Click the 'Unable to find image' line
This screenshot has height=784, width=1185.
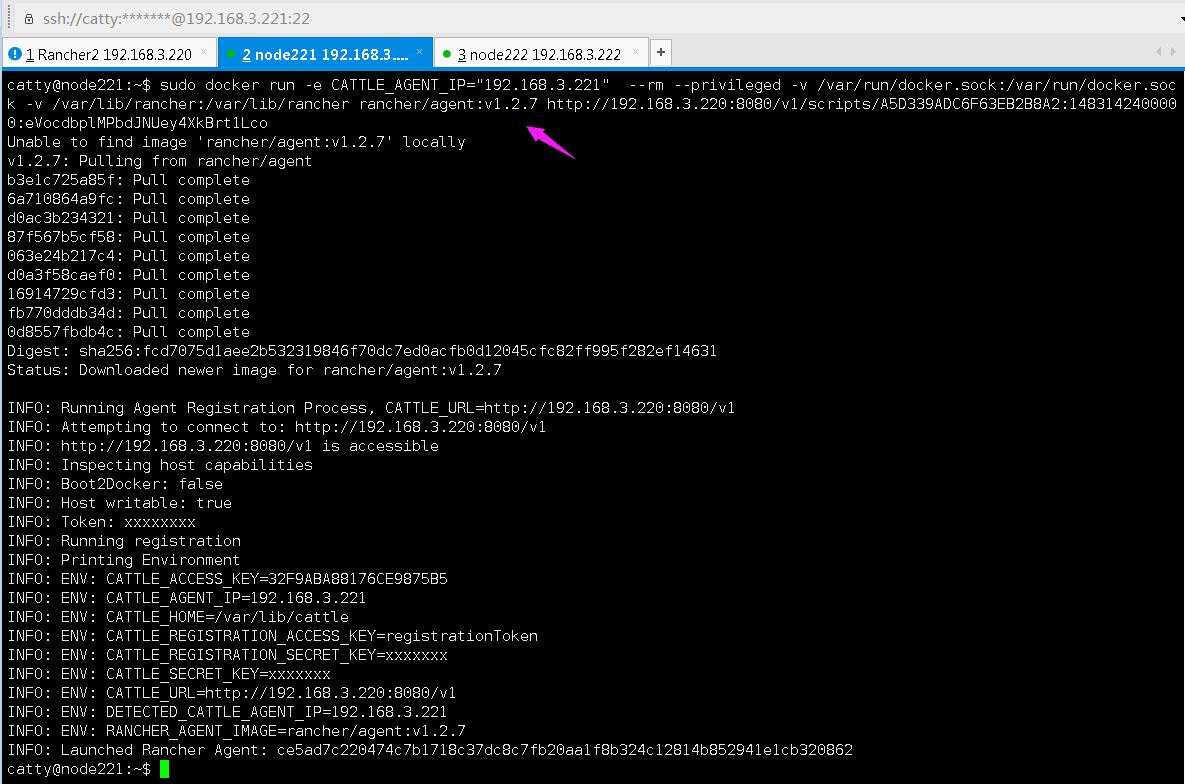pos(236,142)
